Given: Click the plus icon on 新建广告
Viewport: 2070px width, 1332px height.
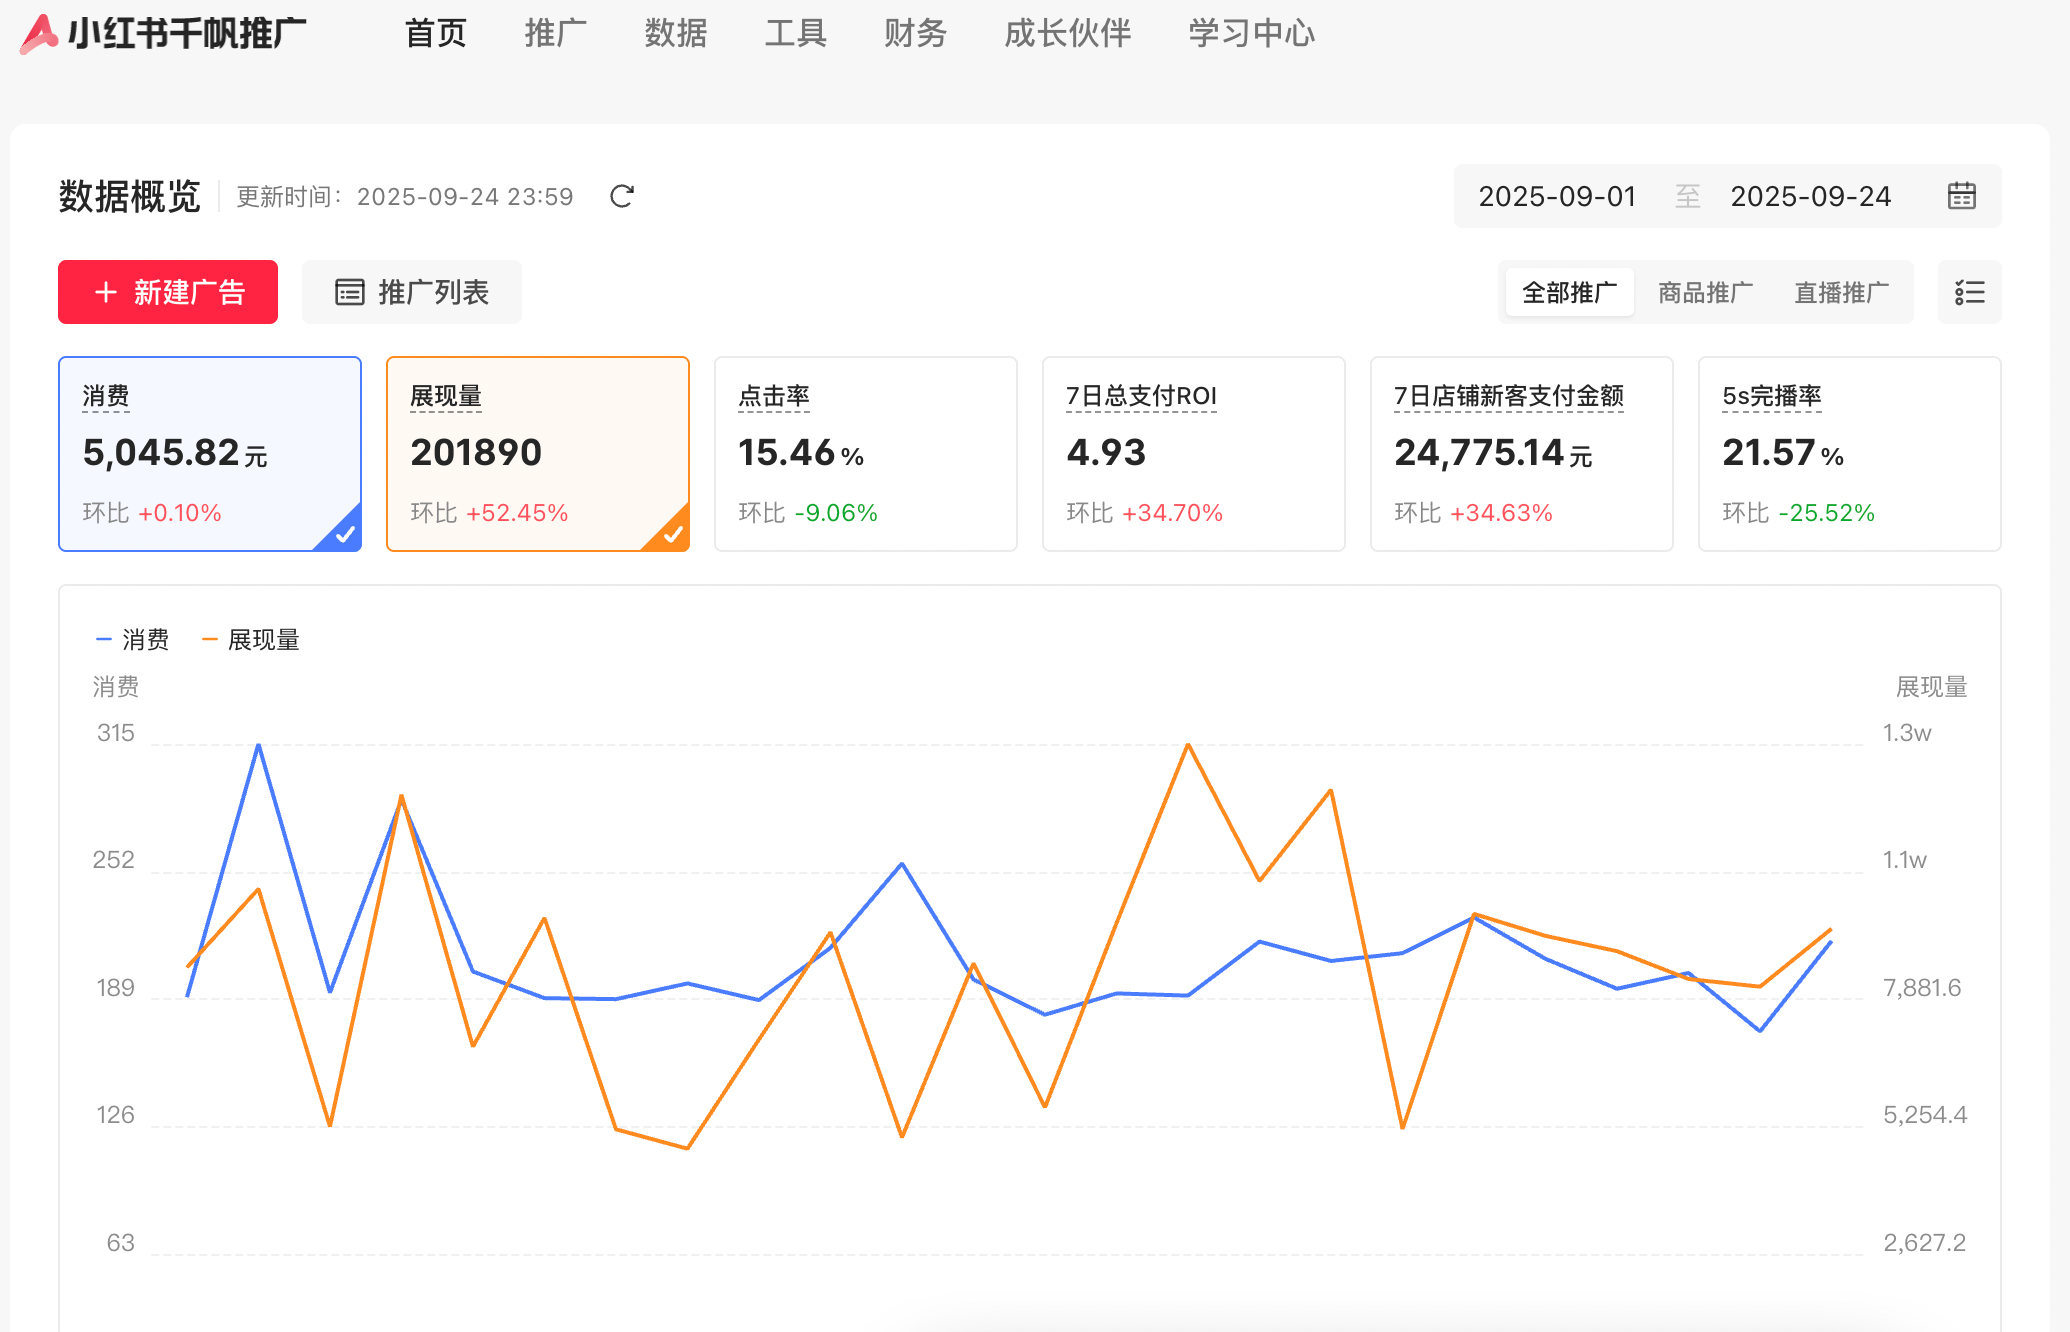Looking at the screenshot, I should click(x=106, y=292).
